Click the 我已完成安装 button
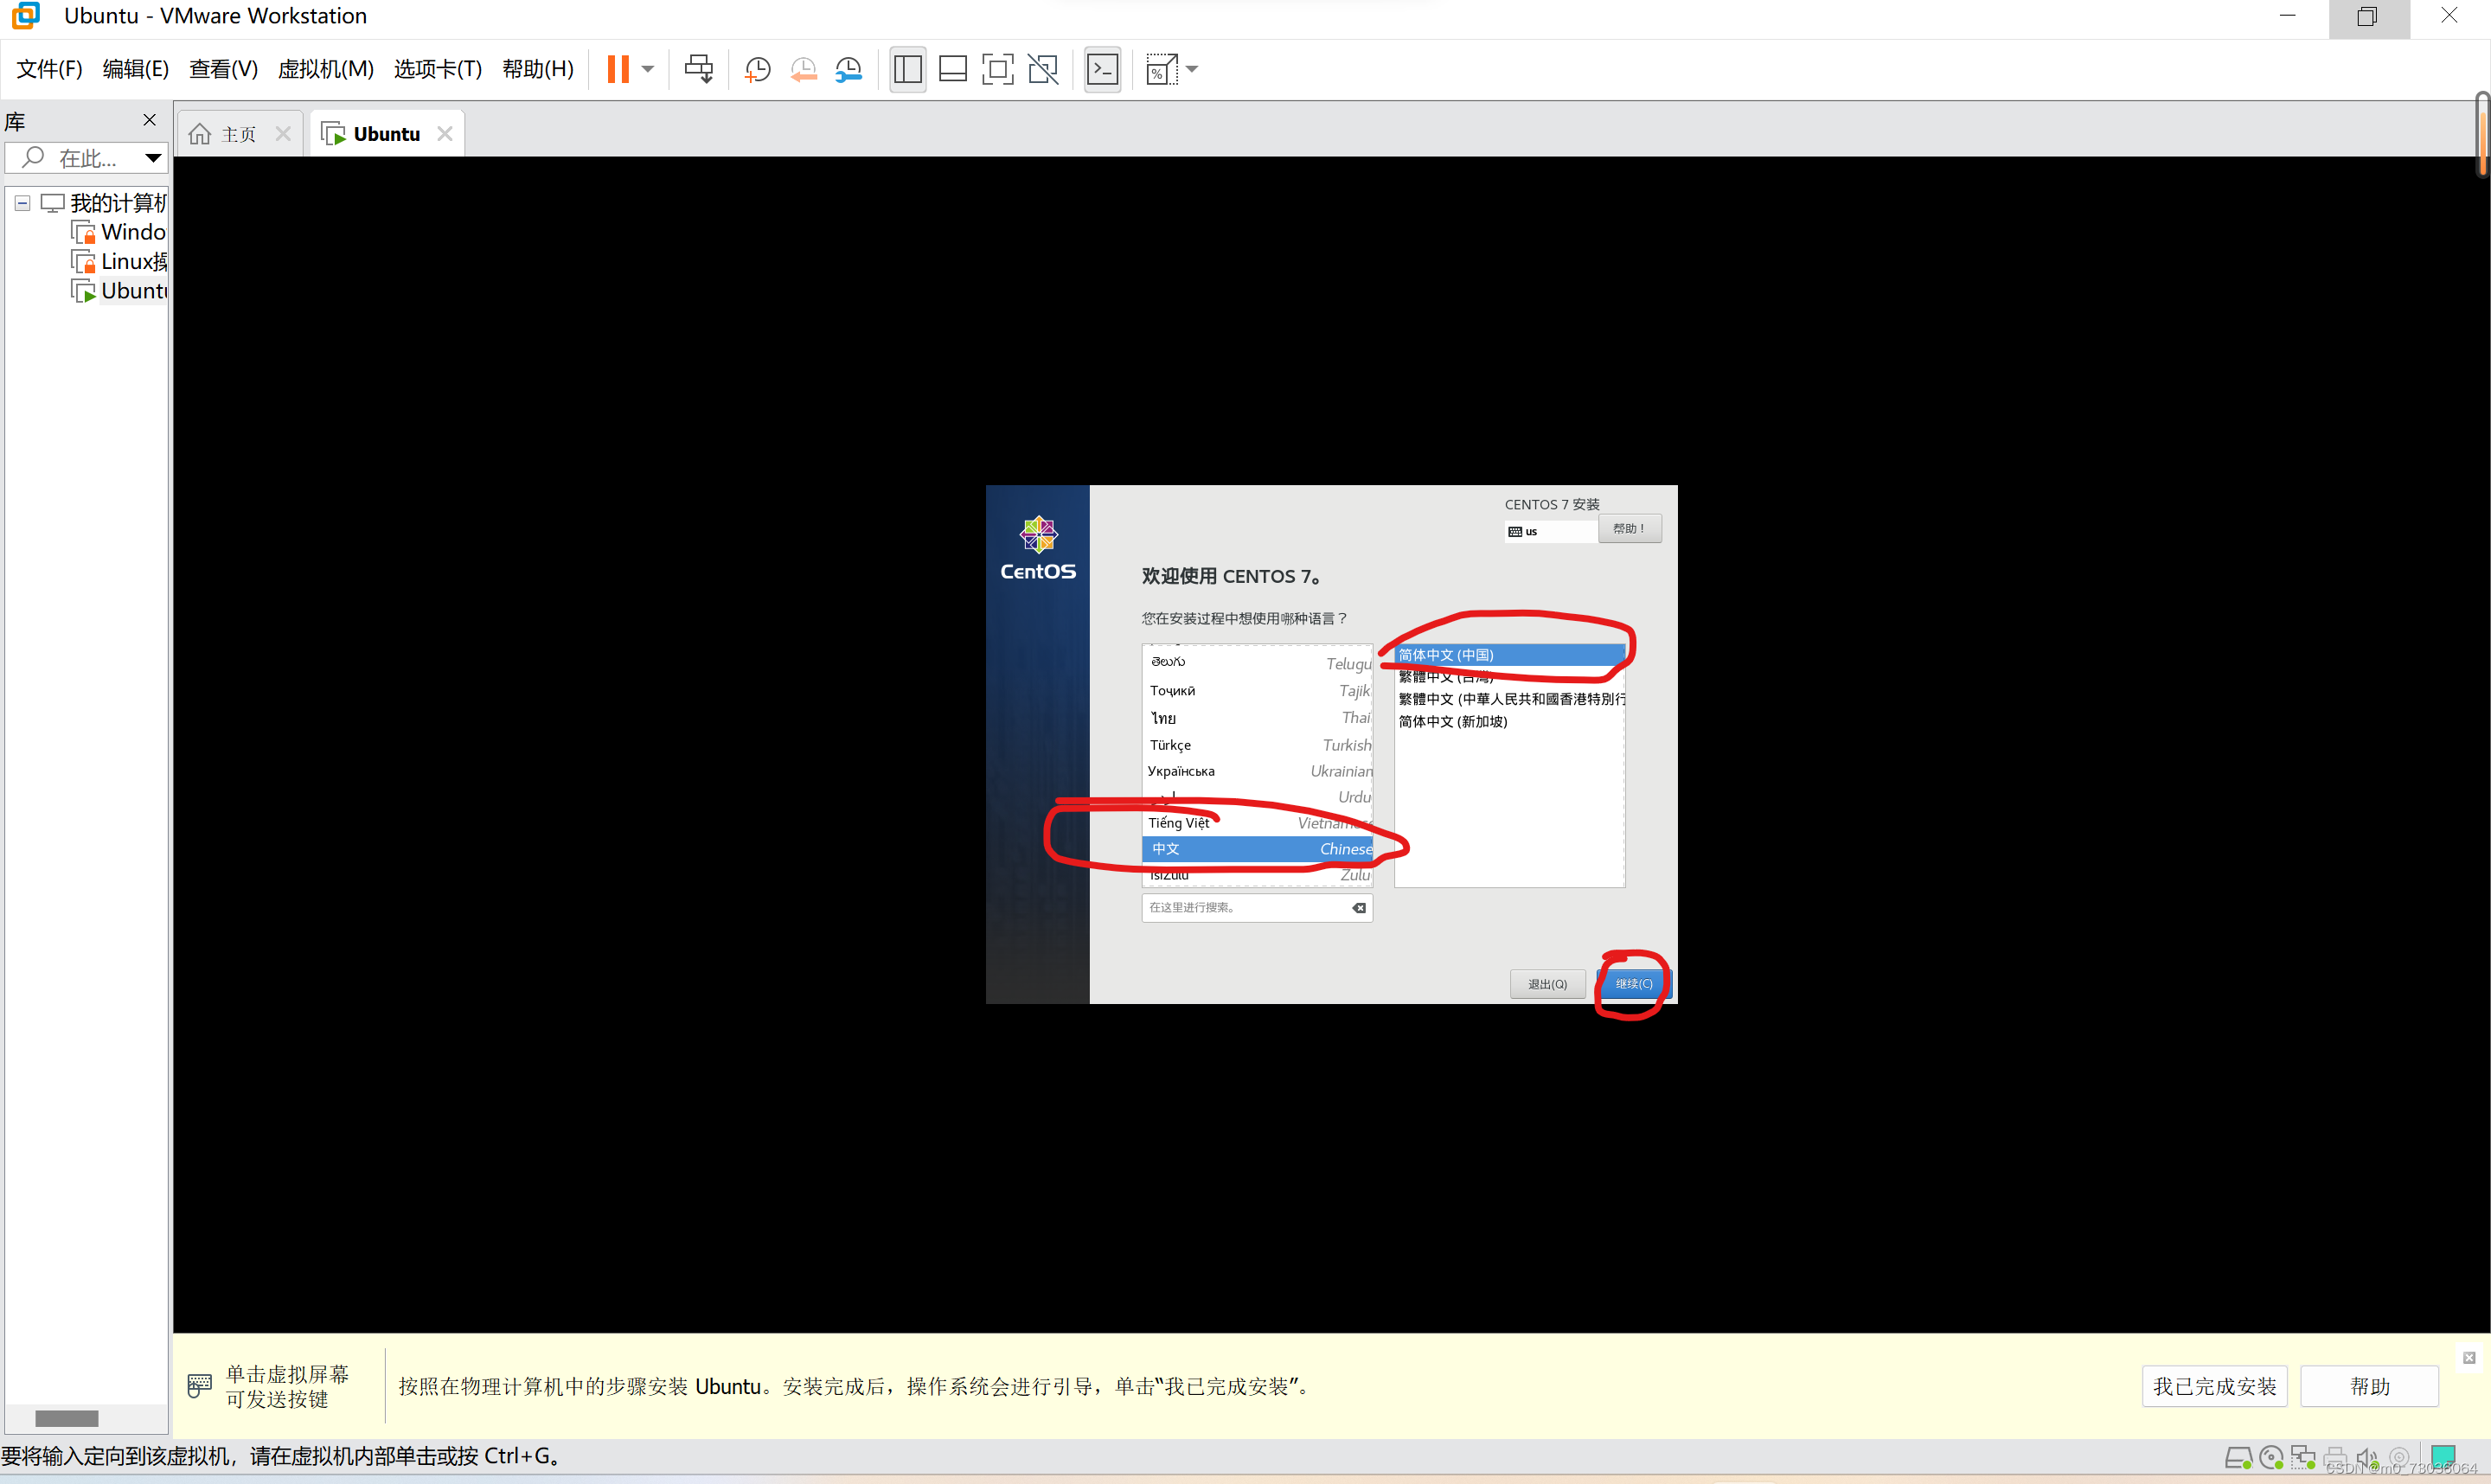This screenshot has height=1484, width=2491. tap(2213, 1386)
